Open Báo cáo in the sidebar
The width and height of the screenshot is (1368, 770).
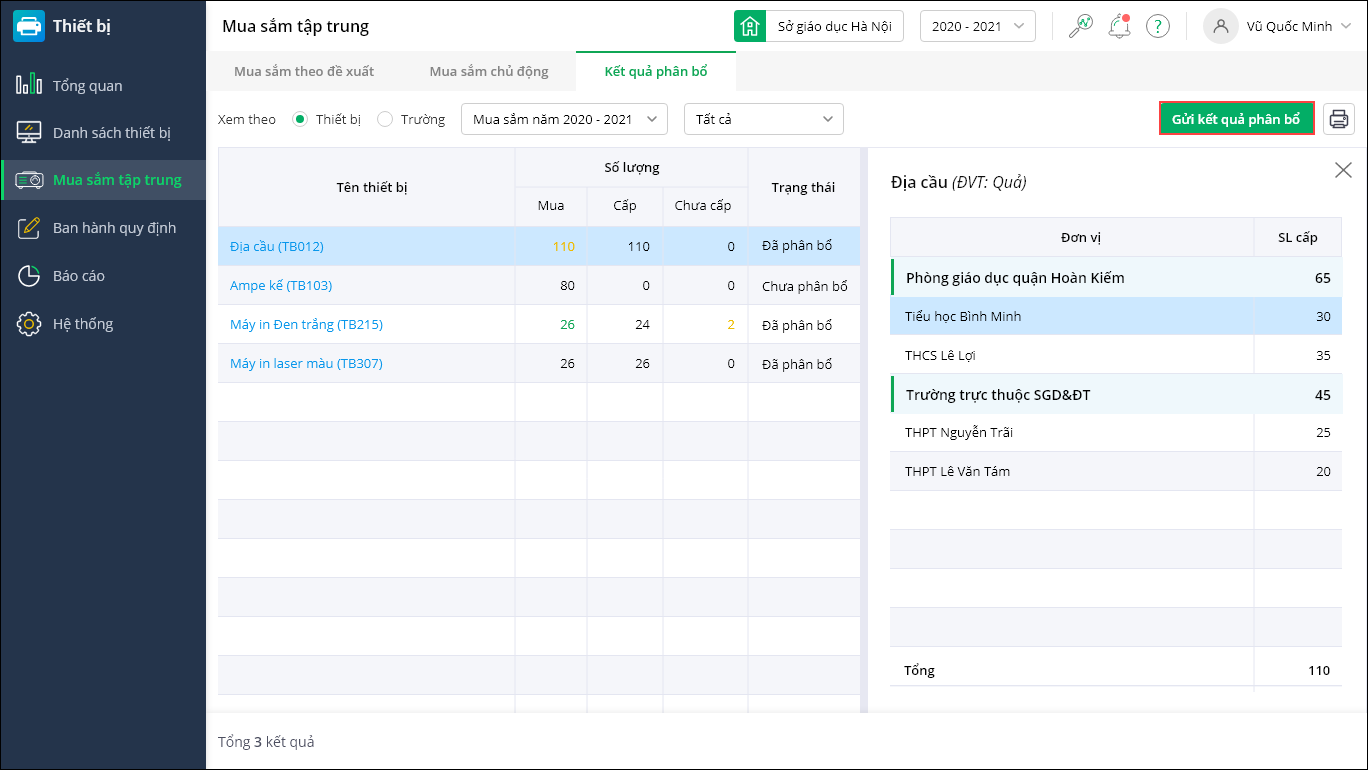tap(79, 276)
